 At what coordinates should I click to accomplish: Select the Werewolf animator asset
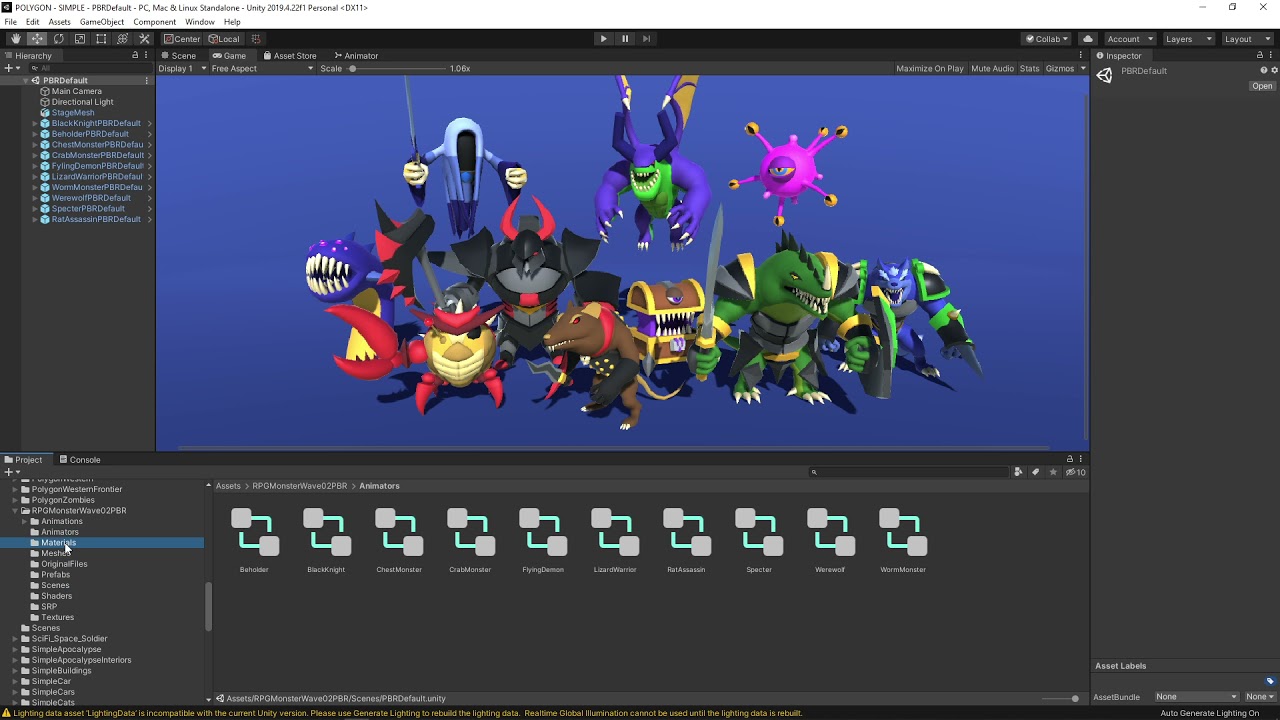coord(830,541)
